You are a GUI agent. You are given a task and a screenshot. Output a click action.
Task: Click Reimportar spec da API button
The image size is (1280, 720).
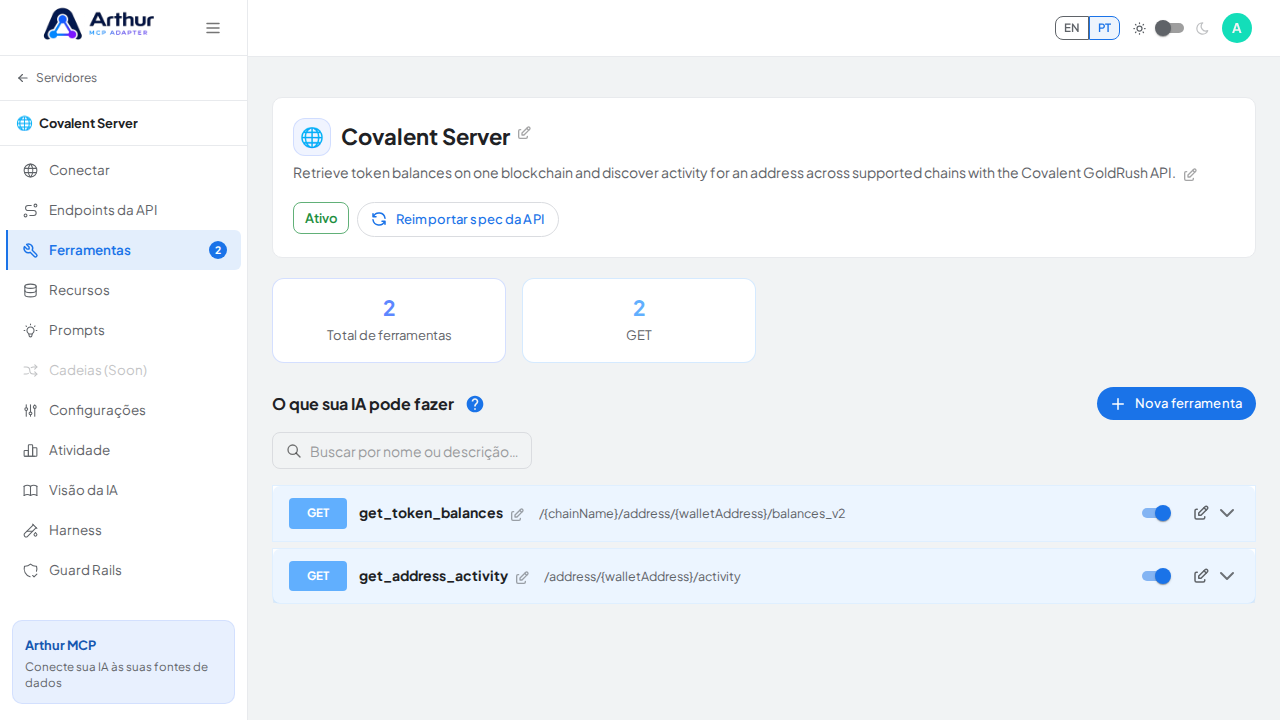[x=458, y=219]
